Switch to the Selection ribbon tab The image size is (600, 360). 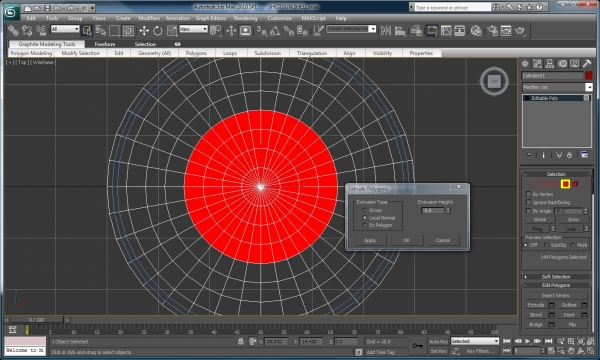click(145, 44)
